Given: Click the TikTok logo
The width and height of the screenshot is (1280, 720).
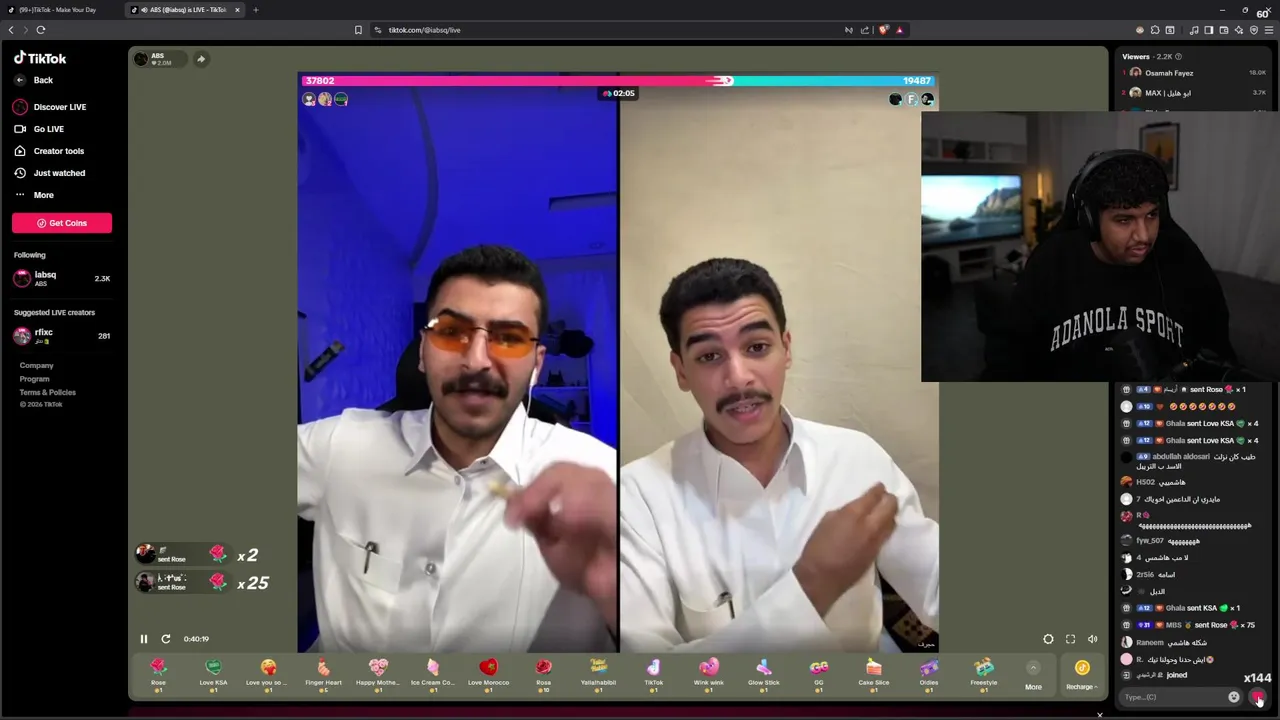Looking at the screenshot, I should (x=40, y=58).
